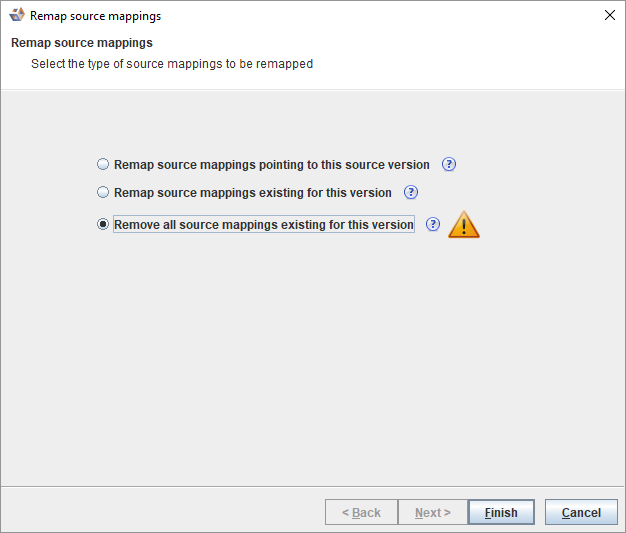This screenshot has height=533, width=626.
Task: Open help for remapping mappings existing for this version
Action: tap(411, 193)
